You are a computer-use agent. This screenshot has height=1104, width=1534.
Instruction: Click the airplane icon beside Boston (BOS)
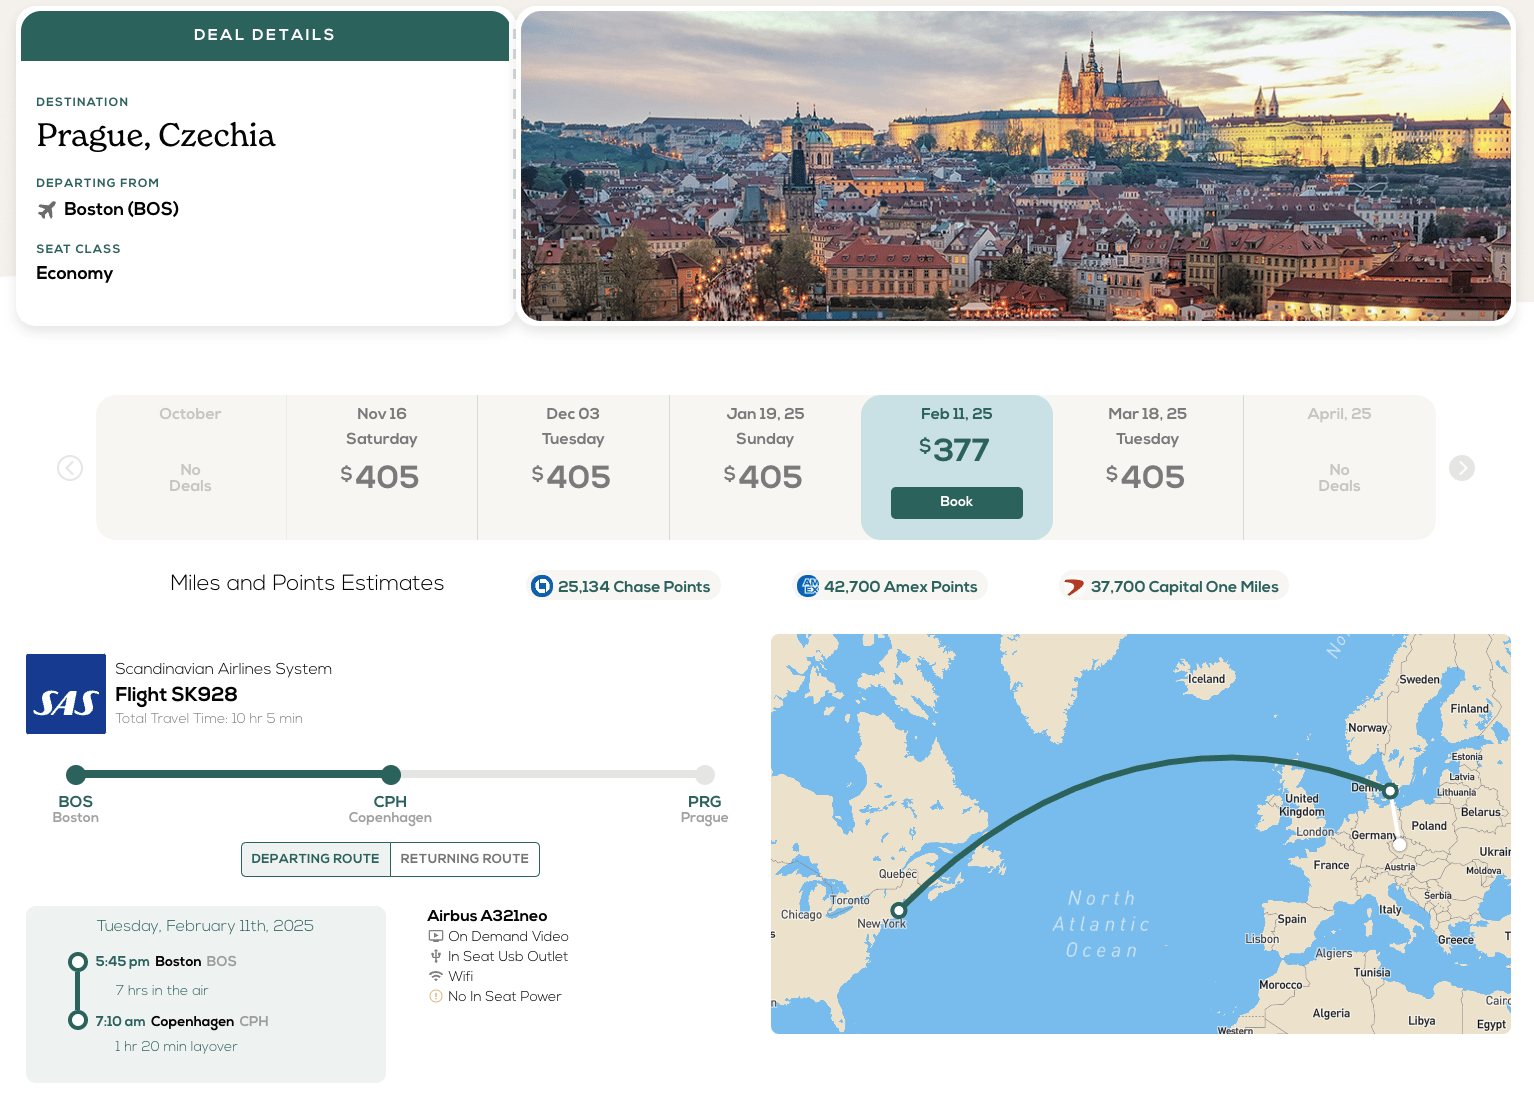tap(47, 210)
